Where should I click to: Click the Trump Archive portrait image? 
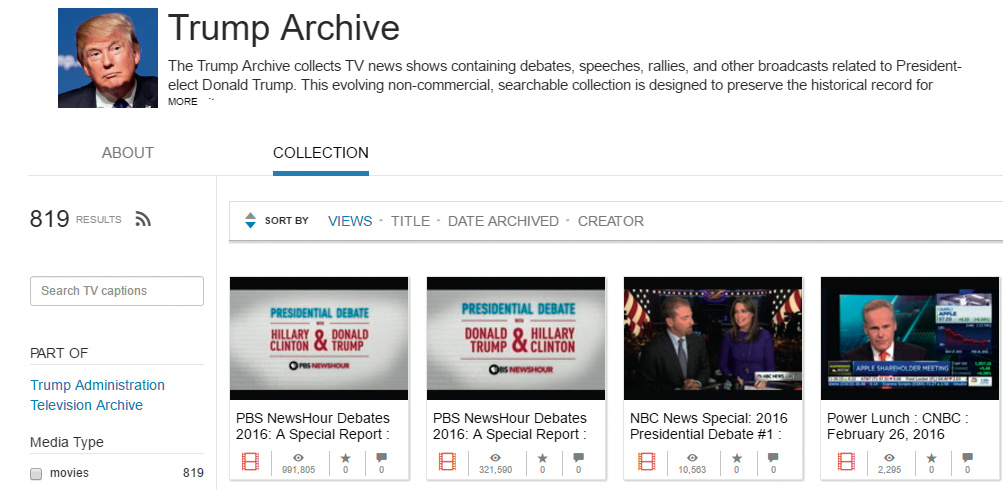click(x=108, y=58)
